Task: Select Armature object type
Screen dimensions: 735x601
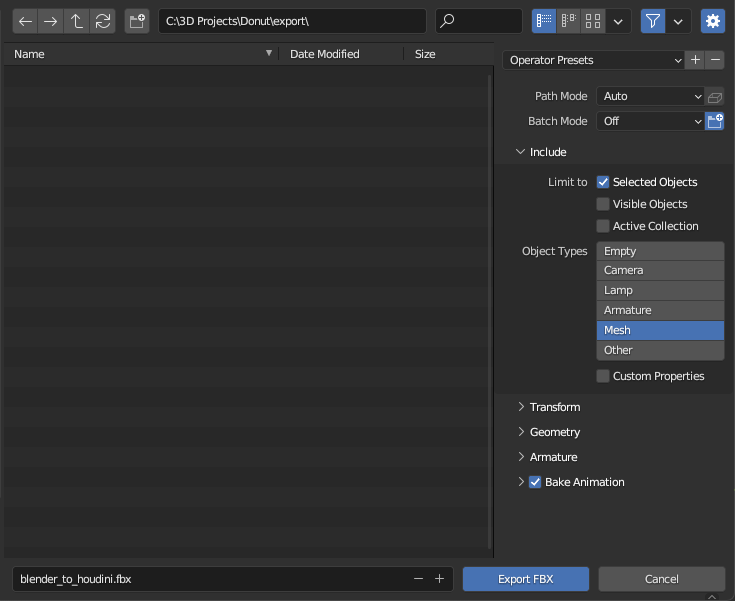Action: coord(660,310)
